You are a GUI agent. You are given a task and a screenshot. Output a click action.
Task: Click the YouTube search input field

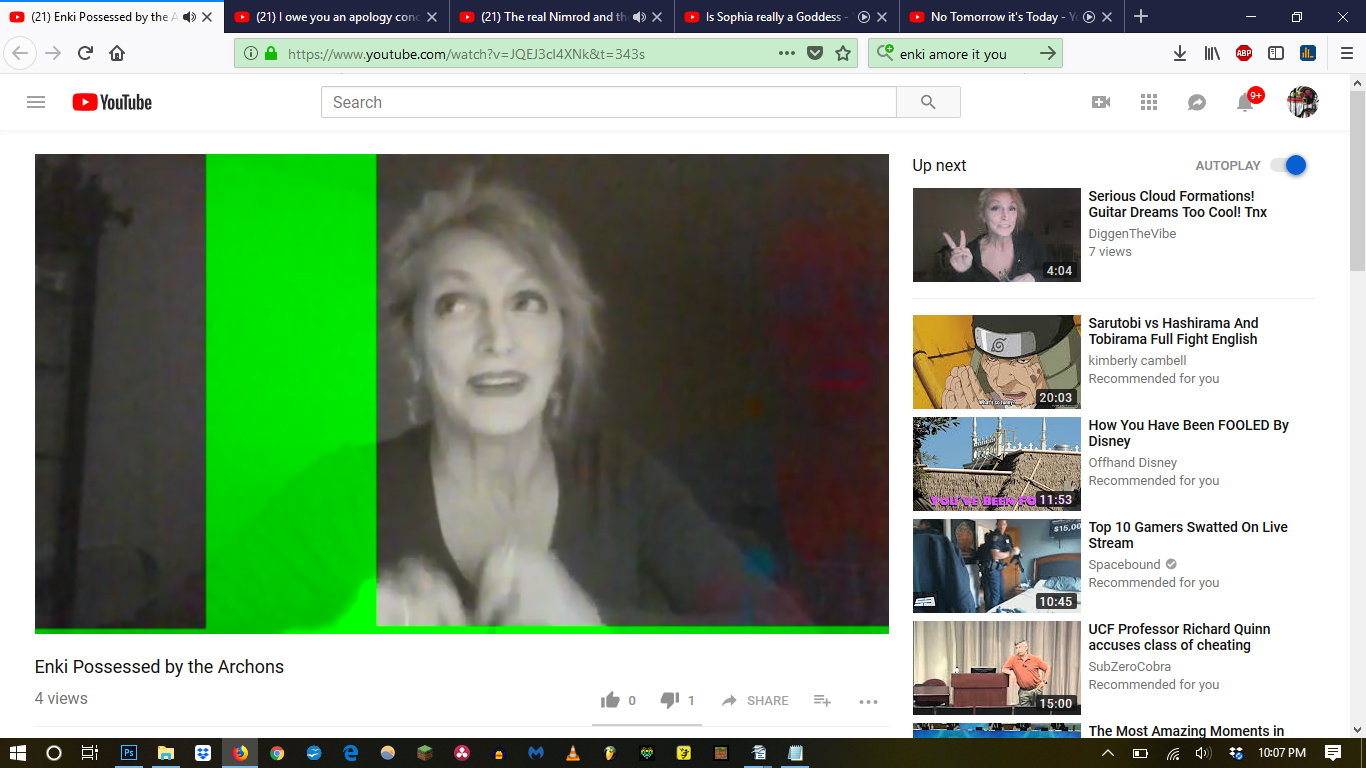[x=609, y=102]
